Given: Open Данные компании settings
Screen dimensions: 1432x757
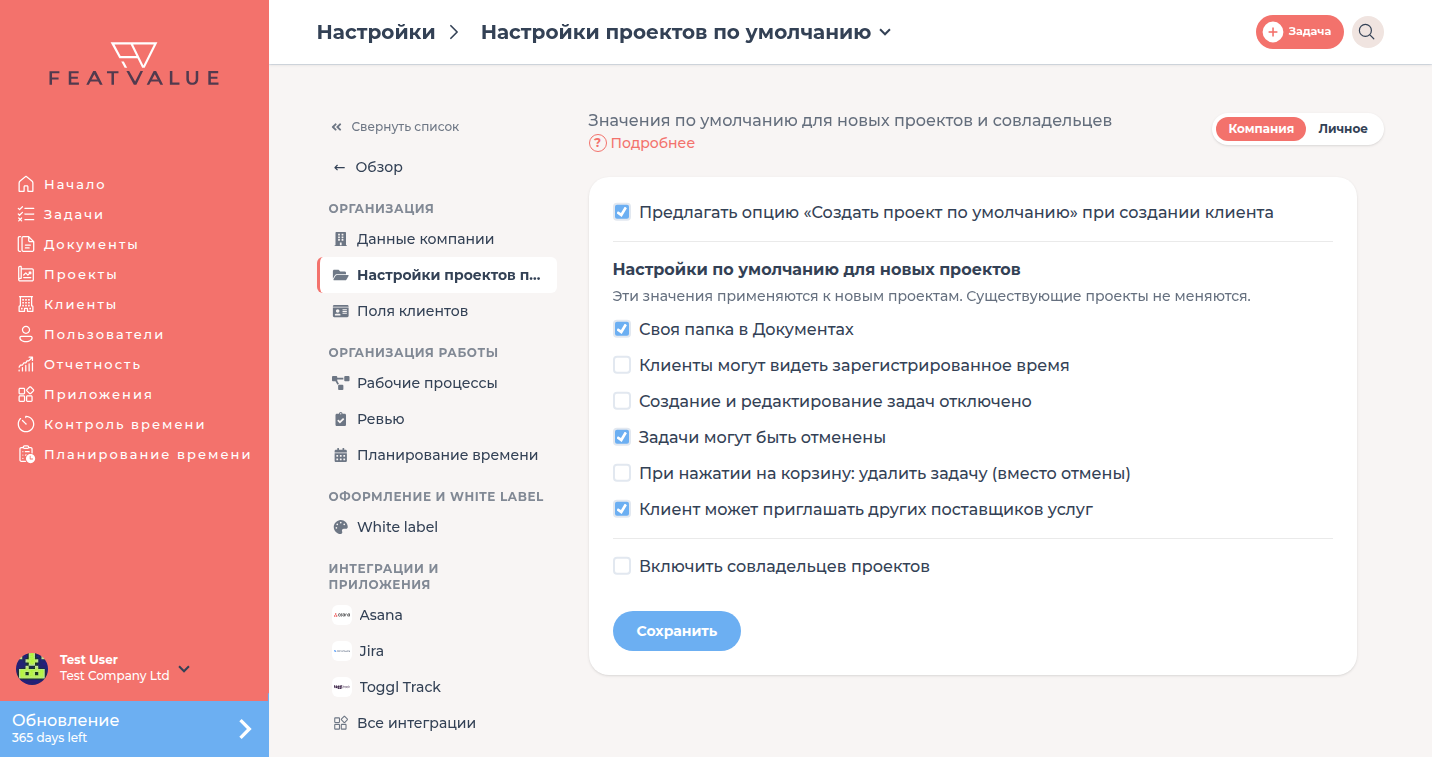Looking at the screenshot, I should coord(437,239).
